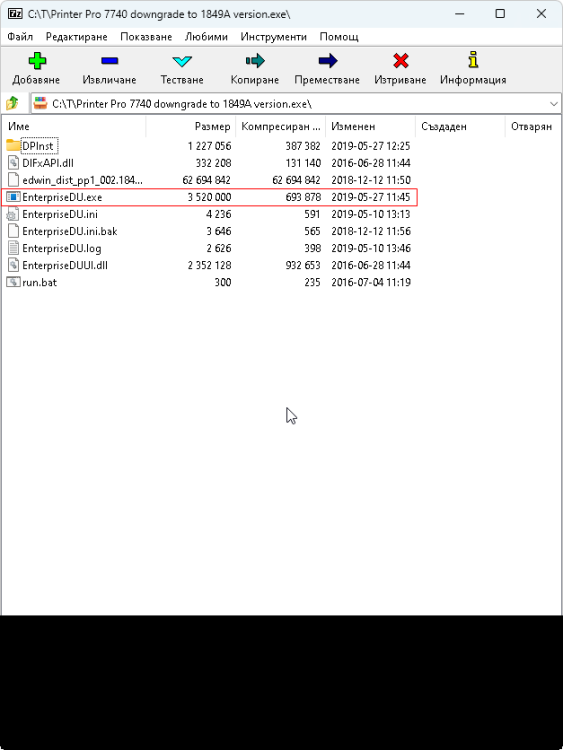Click the date 2019-05-10 13:46
This screenshot has width=563, height=750.
click(x=371, y=248)
